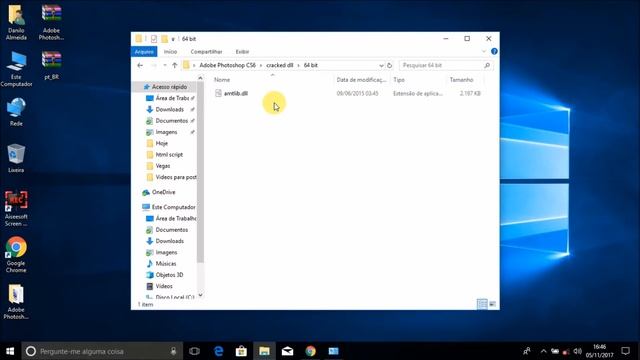
Task: Click the navigation pane scrollbar down arrow
Action: [x=200, y=295]
